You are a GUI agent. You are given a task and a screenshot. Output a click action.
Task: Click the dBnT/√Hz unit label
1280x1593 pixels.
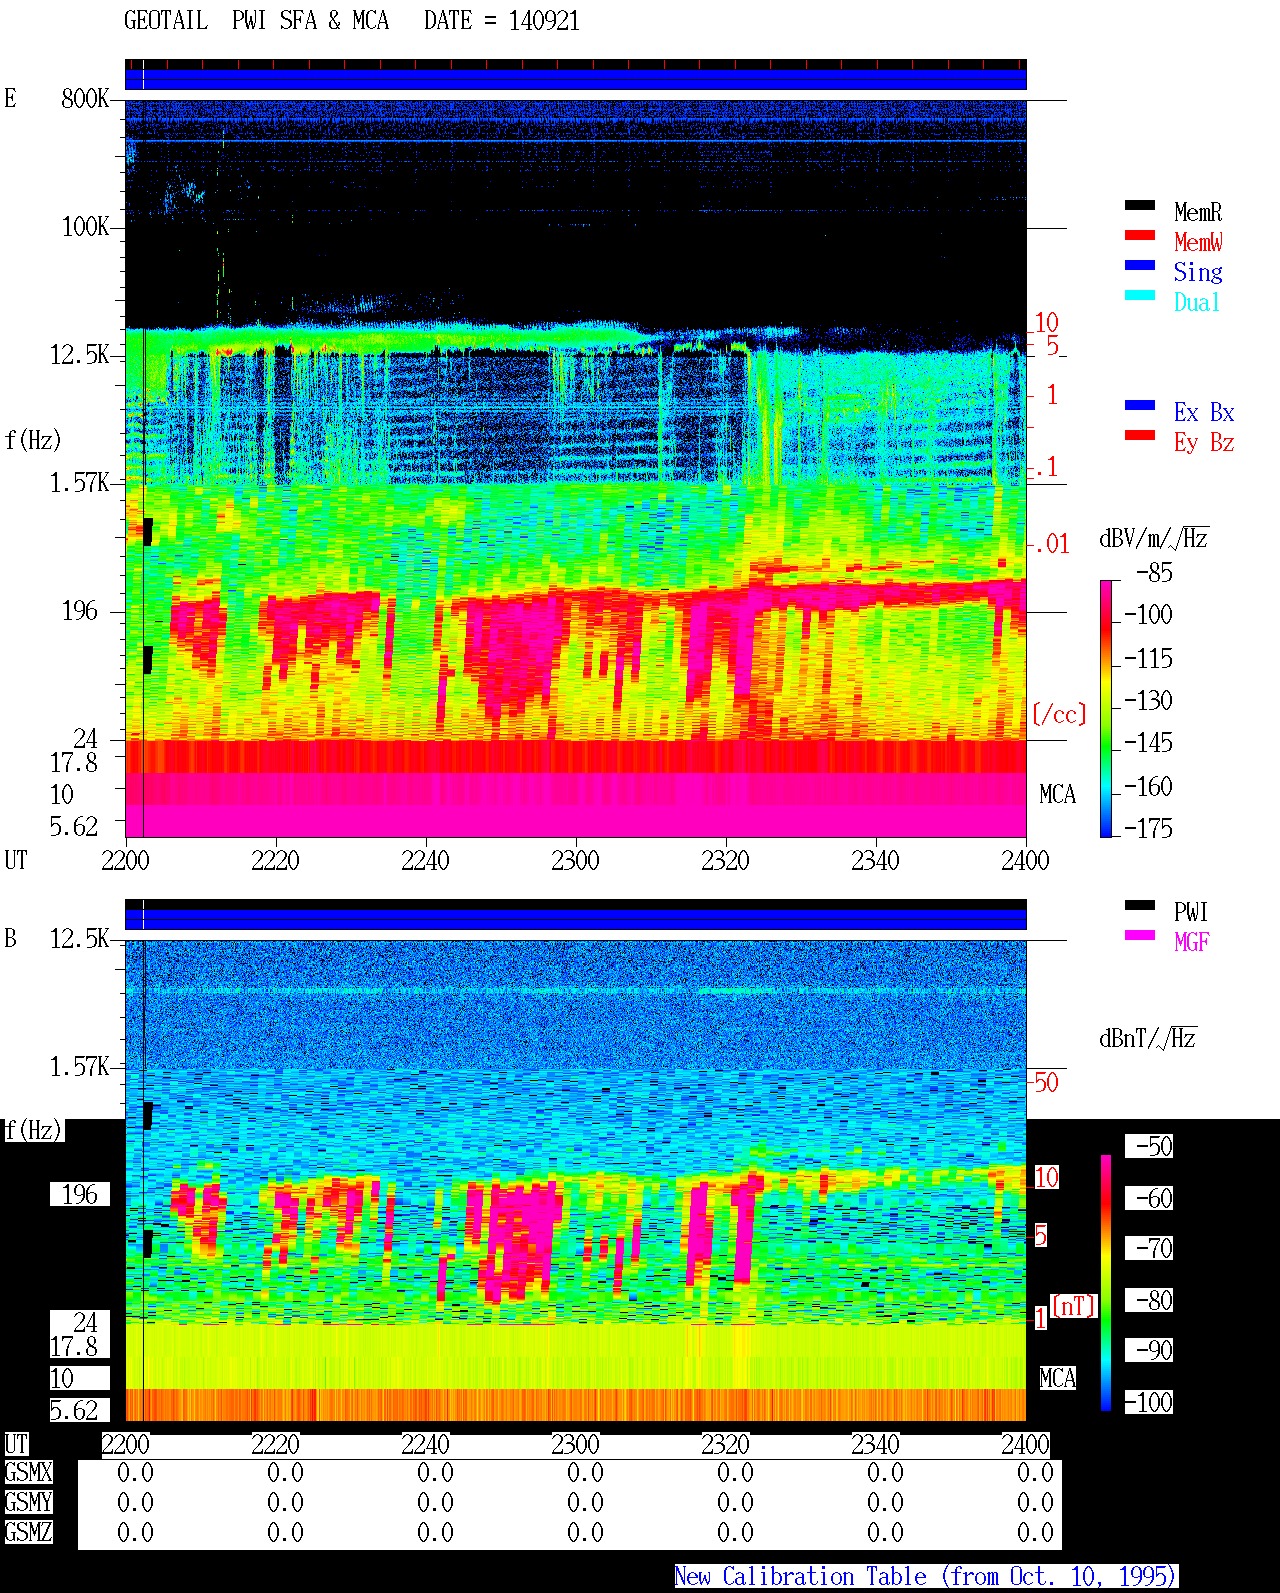click(x=1147, y=1038)
